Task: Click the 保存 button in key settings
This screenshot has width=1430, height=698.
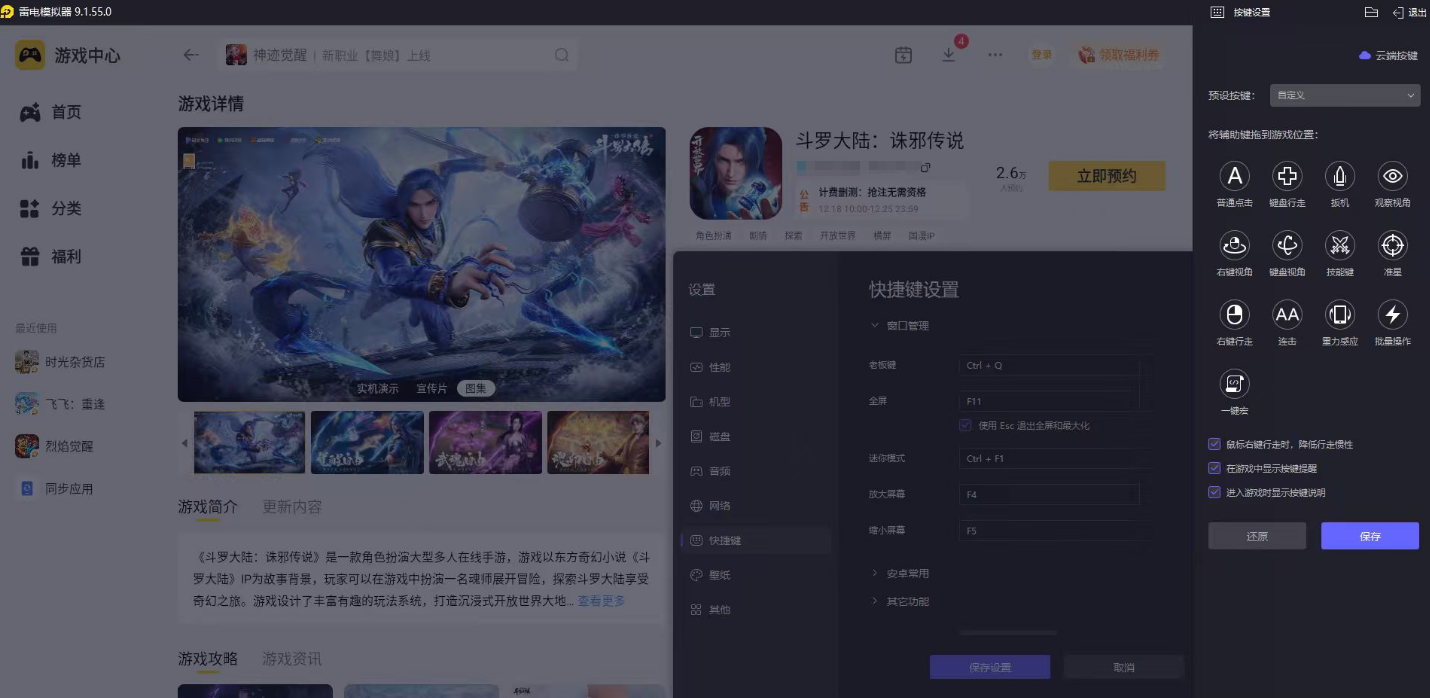Action: click(x=1370, y=536)
